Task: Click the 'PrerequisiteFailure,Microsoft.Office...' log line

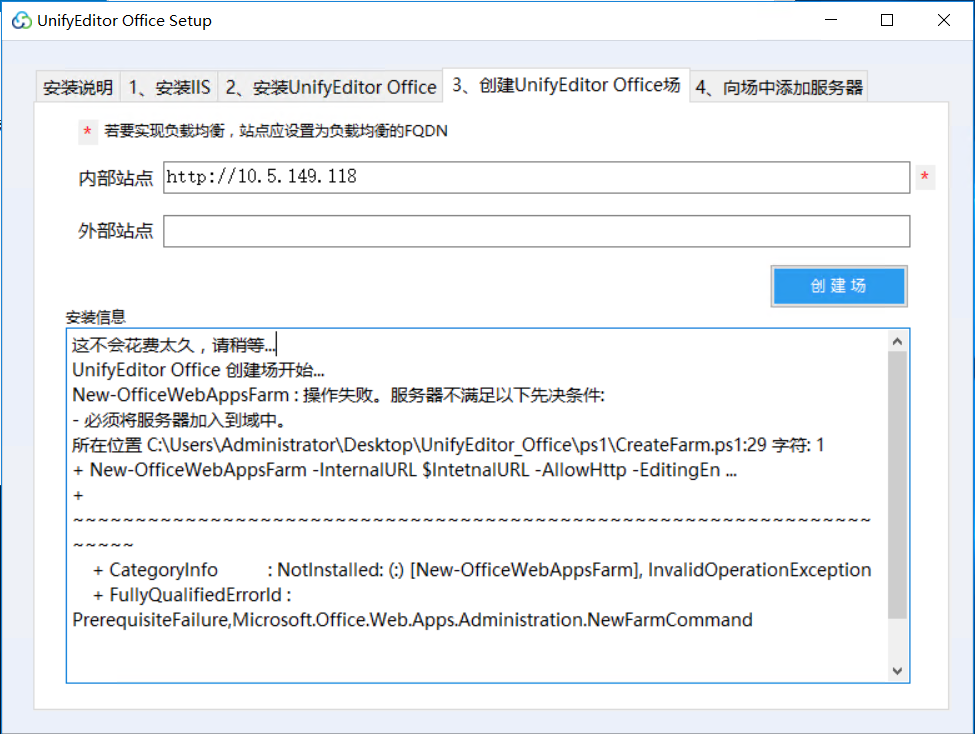Action: click(x=412, y=620)
